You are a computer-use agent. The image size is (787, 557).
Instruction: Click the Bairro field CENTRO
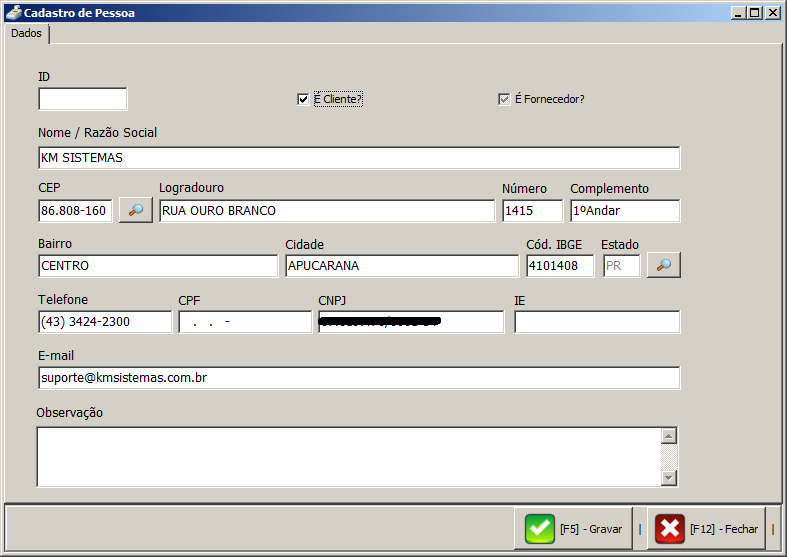click(158, 266)
